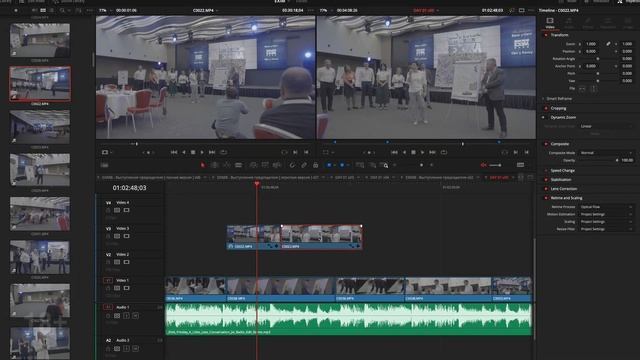Toggle the Composite section enable dot

click(x=546, y=144)
